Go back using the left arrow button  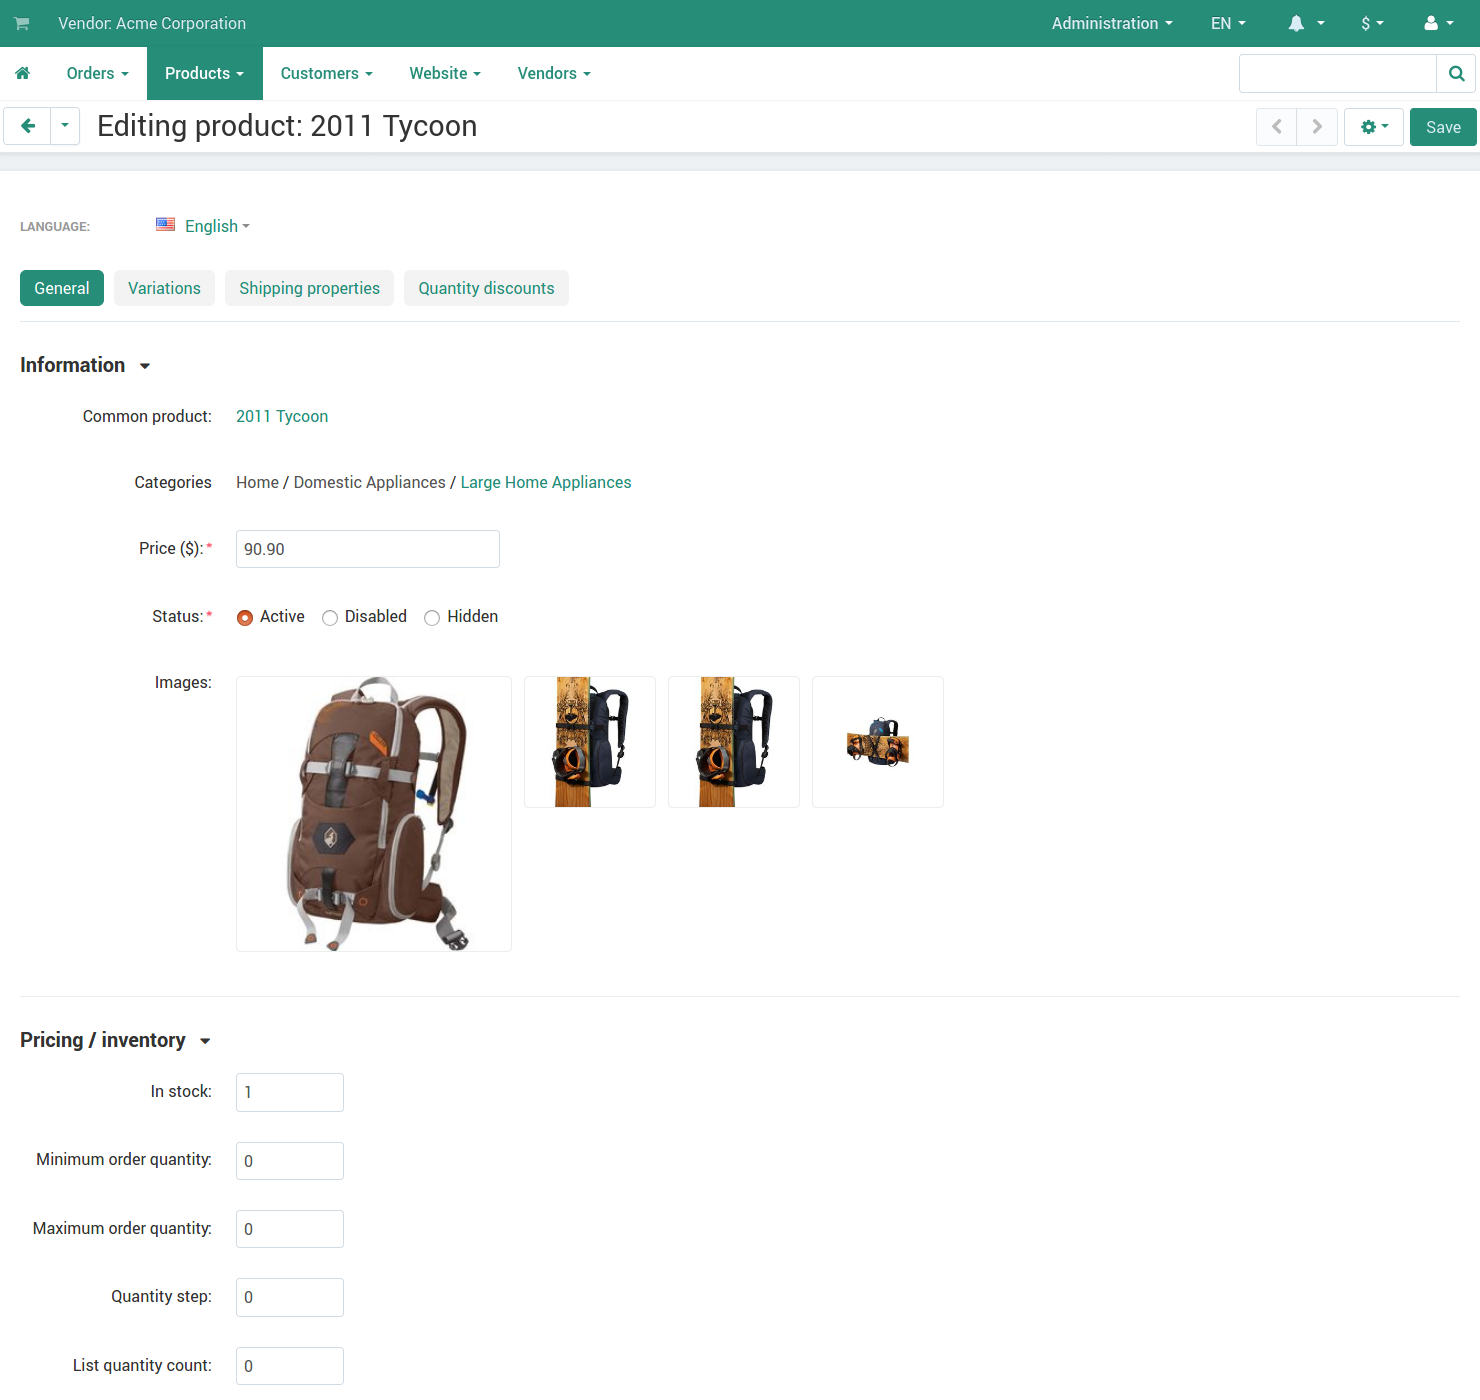coord(28,126)
